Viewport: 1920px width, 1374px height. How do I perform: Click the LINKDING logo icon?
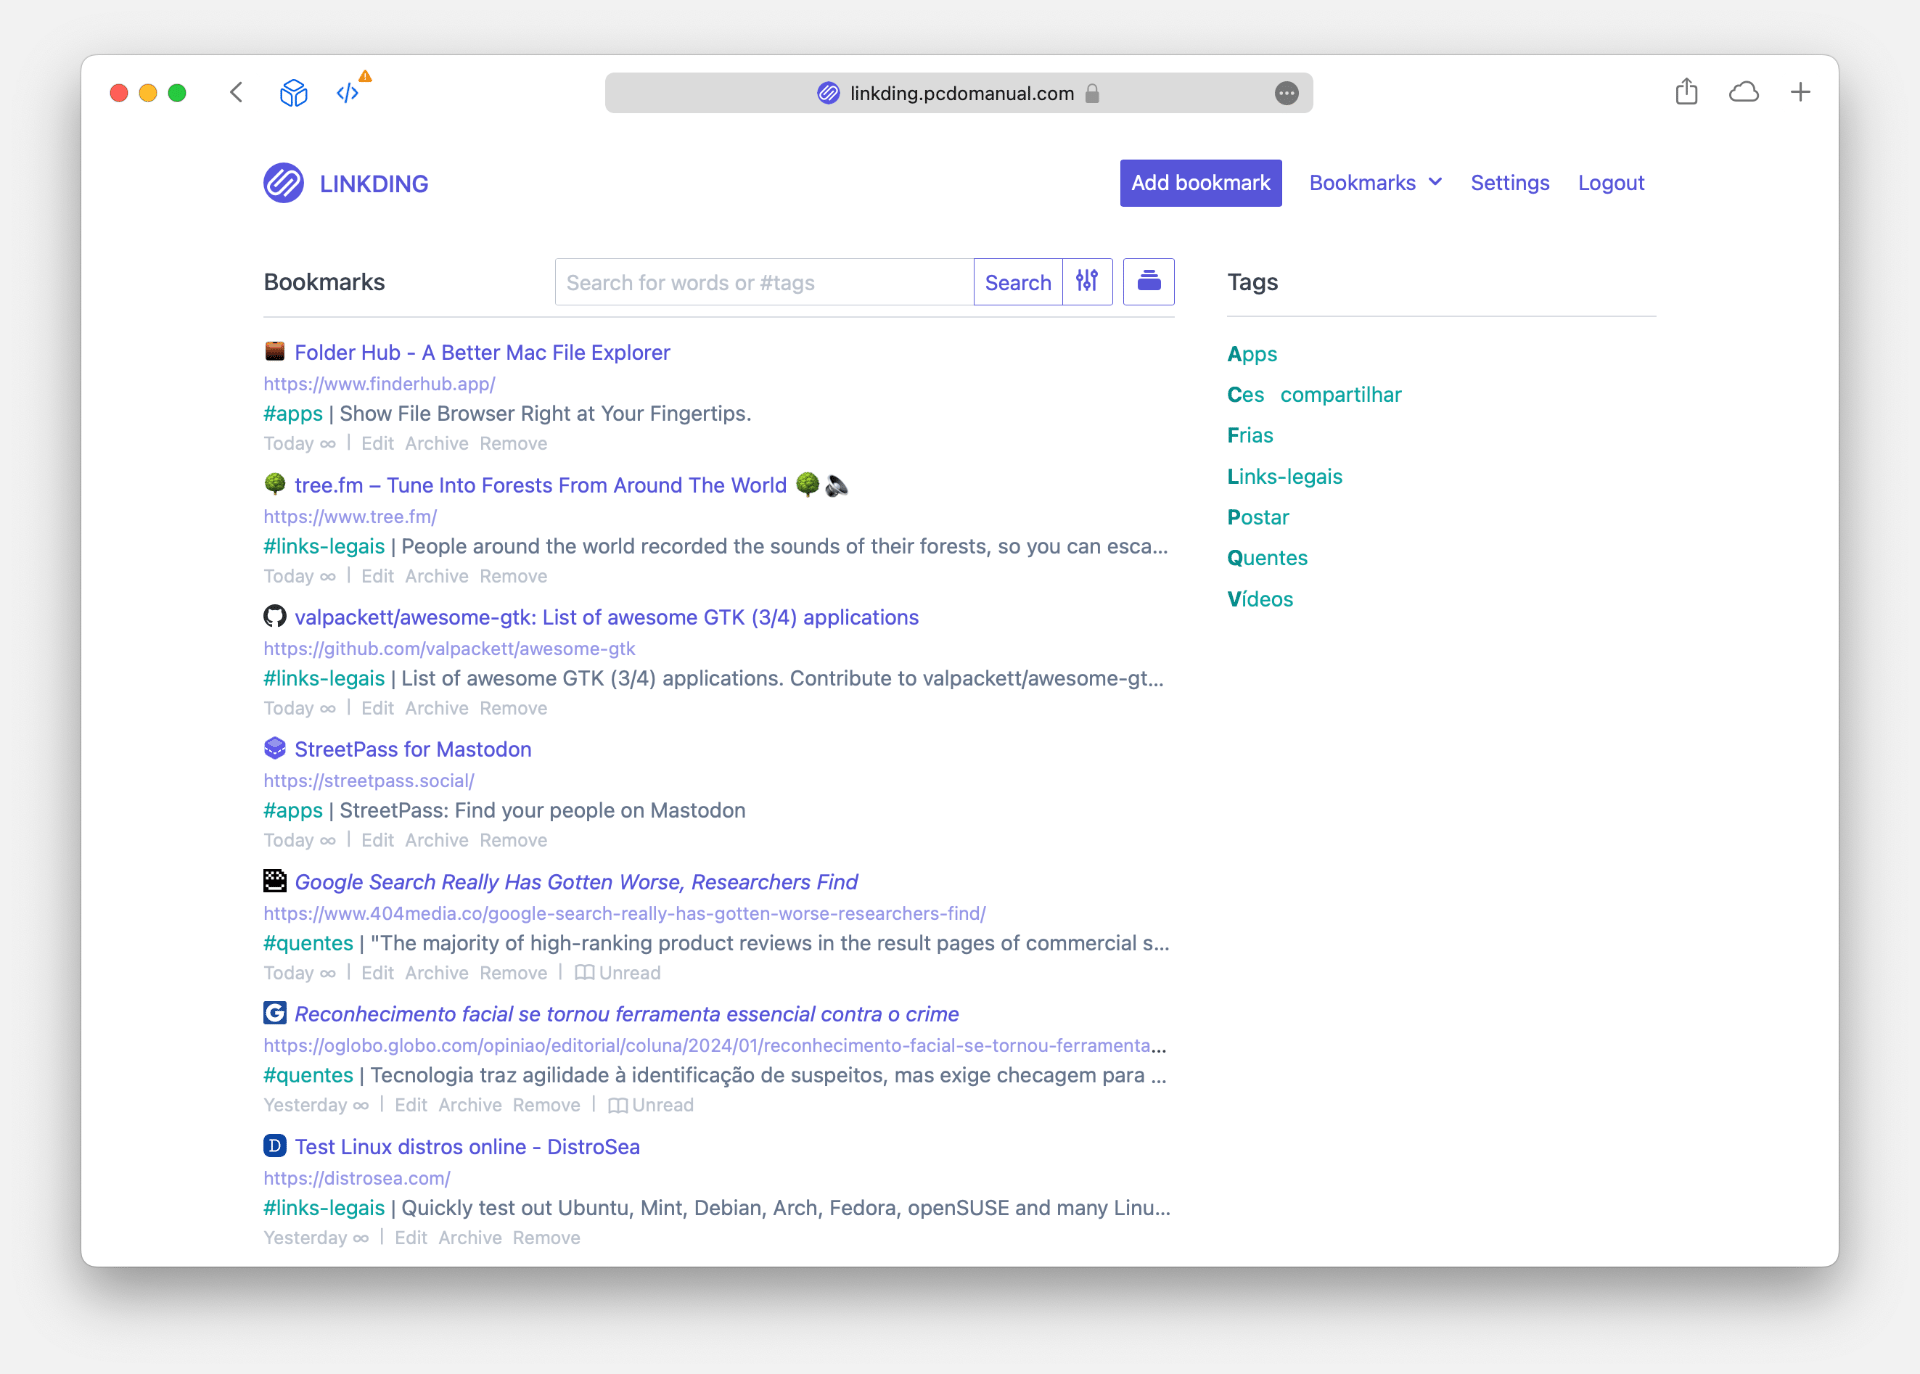point(283,183)
